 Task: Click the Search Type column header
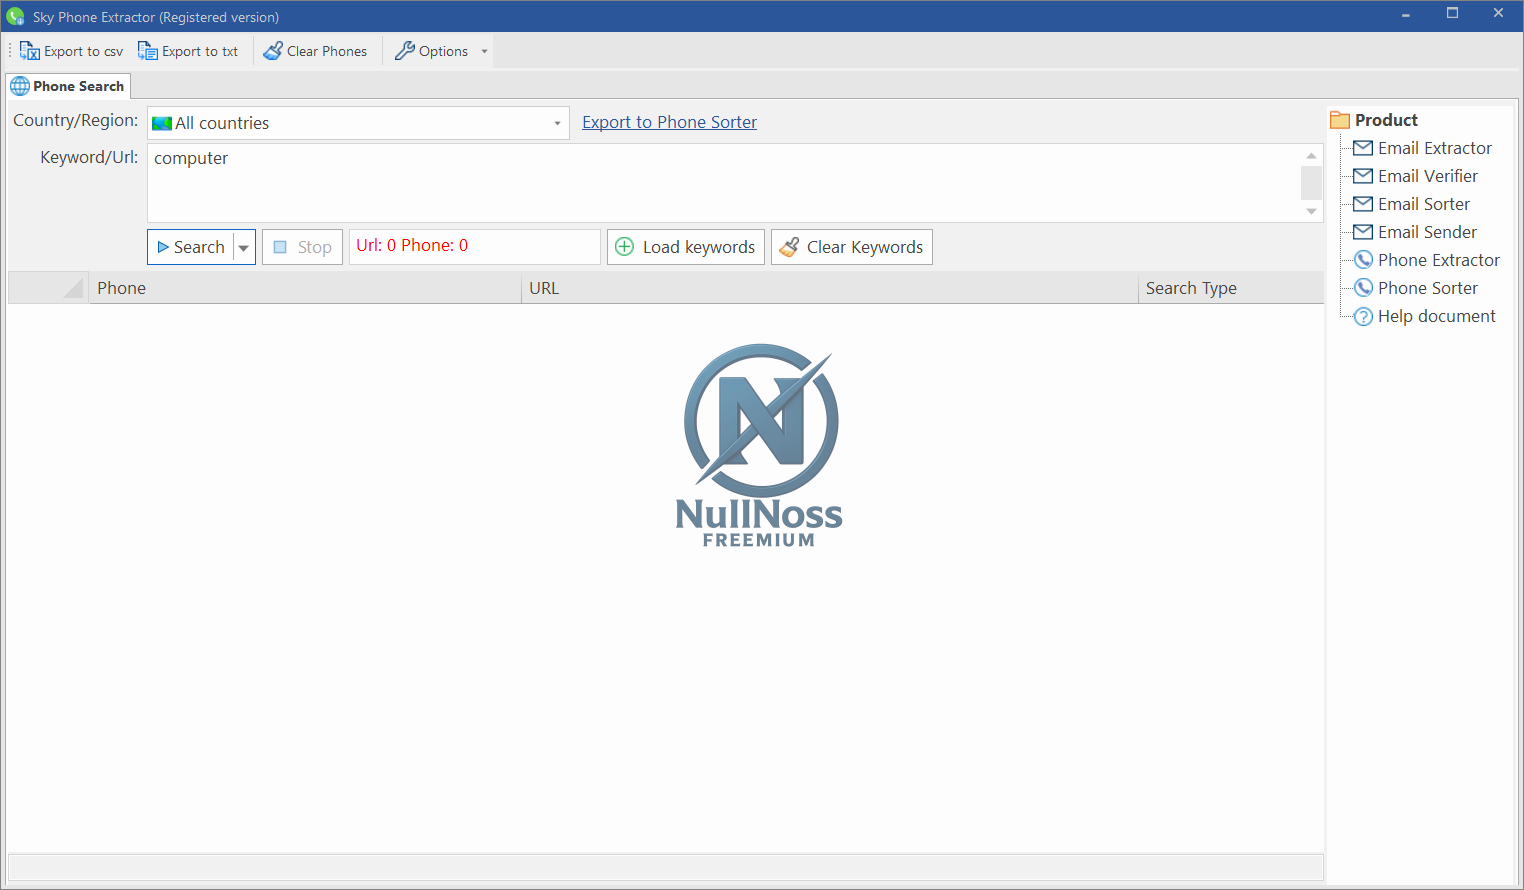1231,288
